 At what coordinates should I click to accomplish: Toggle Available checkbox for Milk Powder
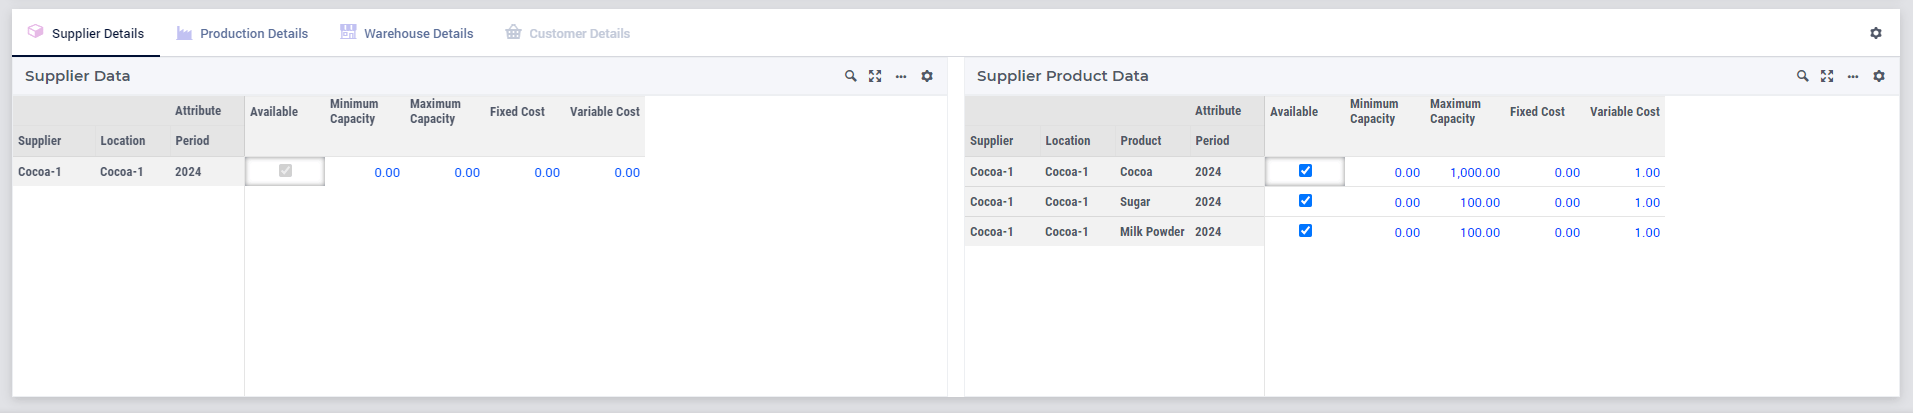point(1305,231)
